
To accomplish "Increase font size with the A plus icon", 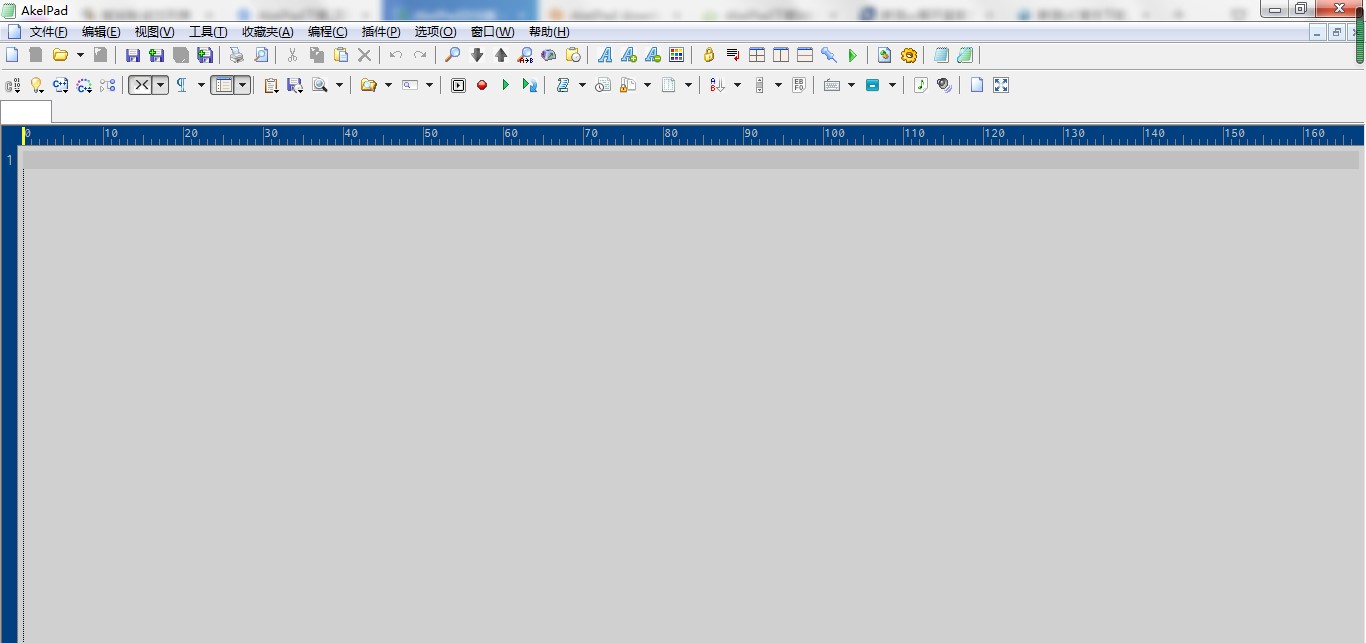I will click(629, 55).
